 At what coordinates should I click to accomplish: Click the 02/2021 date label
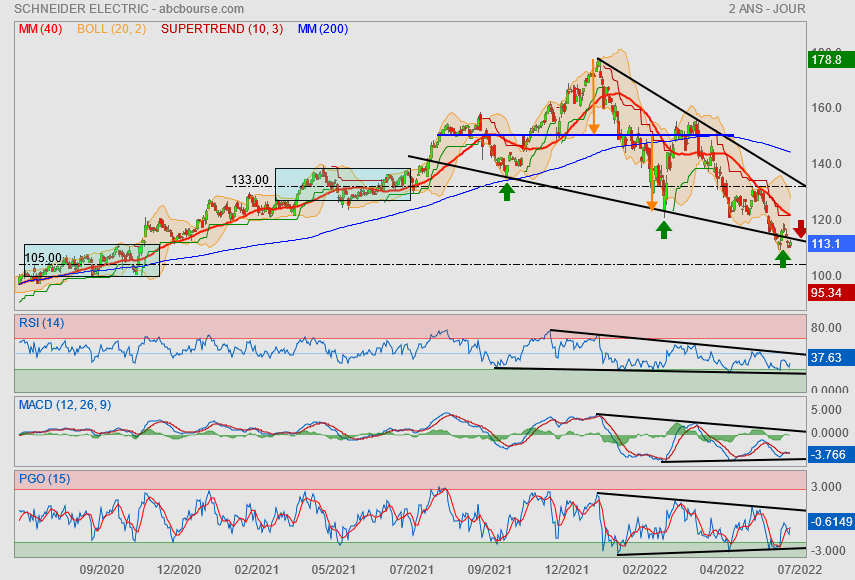click(x=256, y=570)
